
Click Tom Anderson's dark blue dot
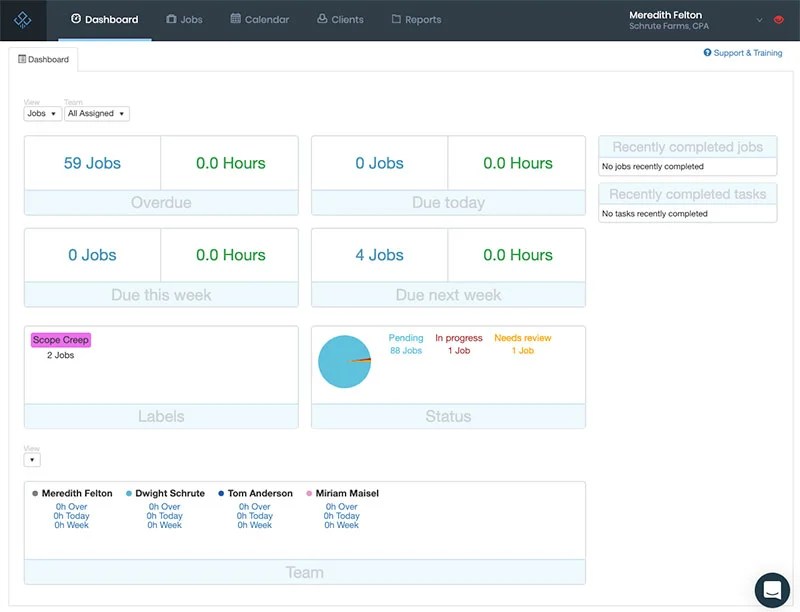click(221, 493)
